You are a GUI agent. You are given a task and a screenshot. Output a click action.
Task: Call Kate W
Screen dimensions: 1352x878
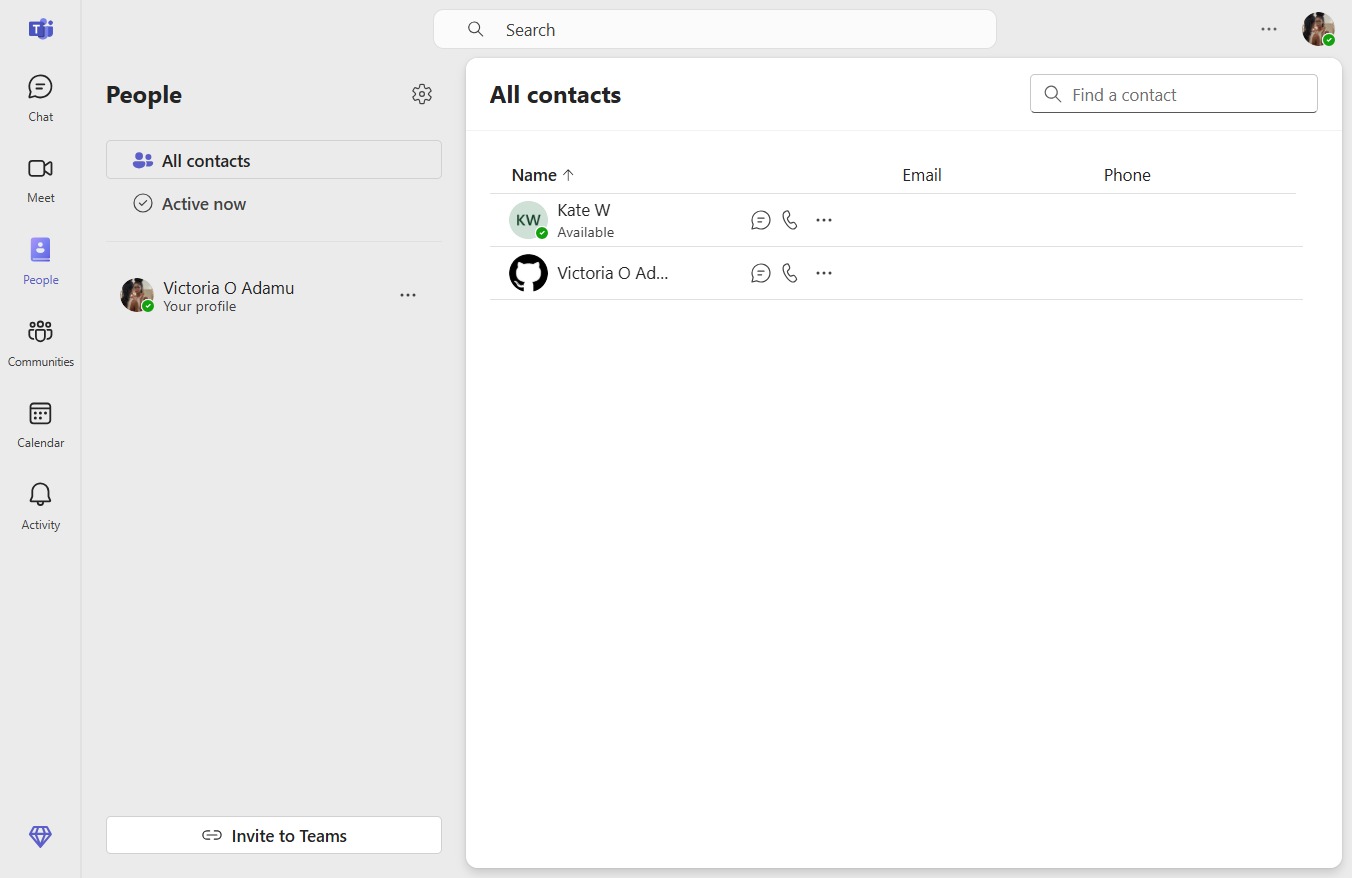point(790,220)
